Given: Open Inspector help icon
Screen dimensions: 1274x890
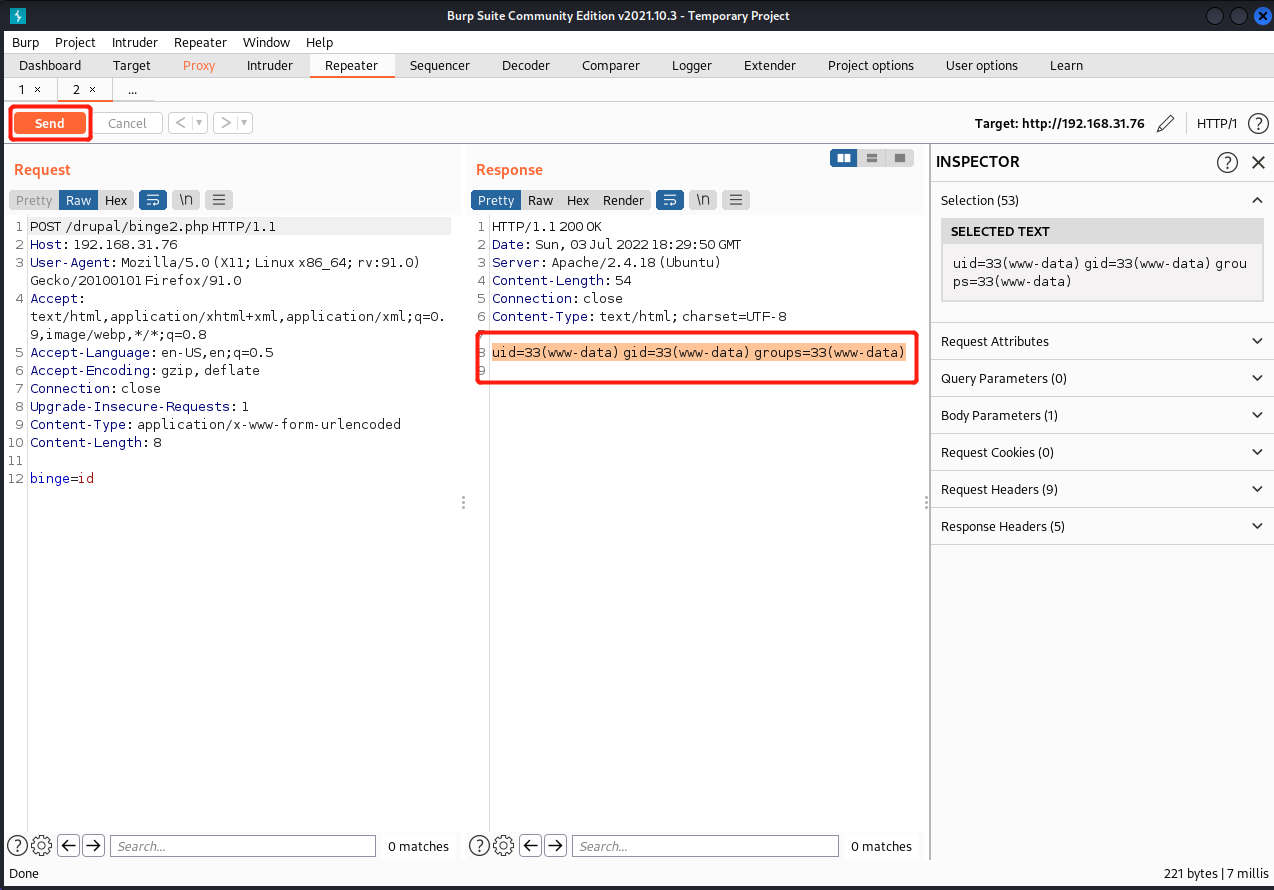Looking at the screenshot, I should click(1227, 162).
